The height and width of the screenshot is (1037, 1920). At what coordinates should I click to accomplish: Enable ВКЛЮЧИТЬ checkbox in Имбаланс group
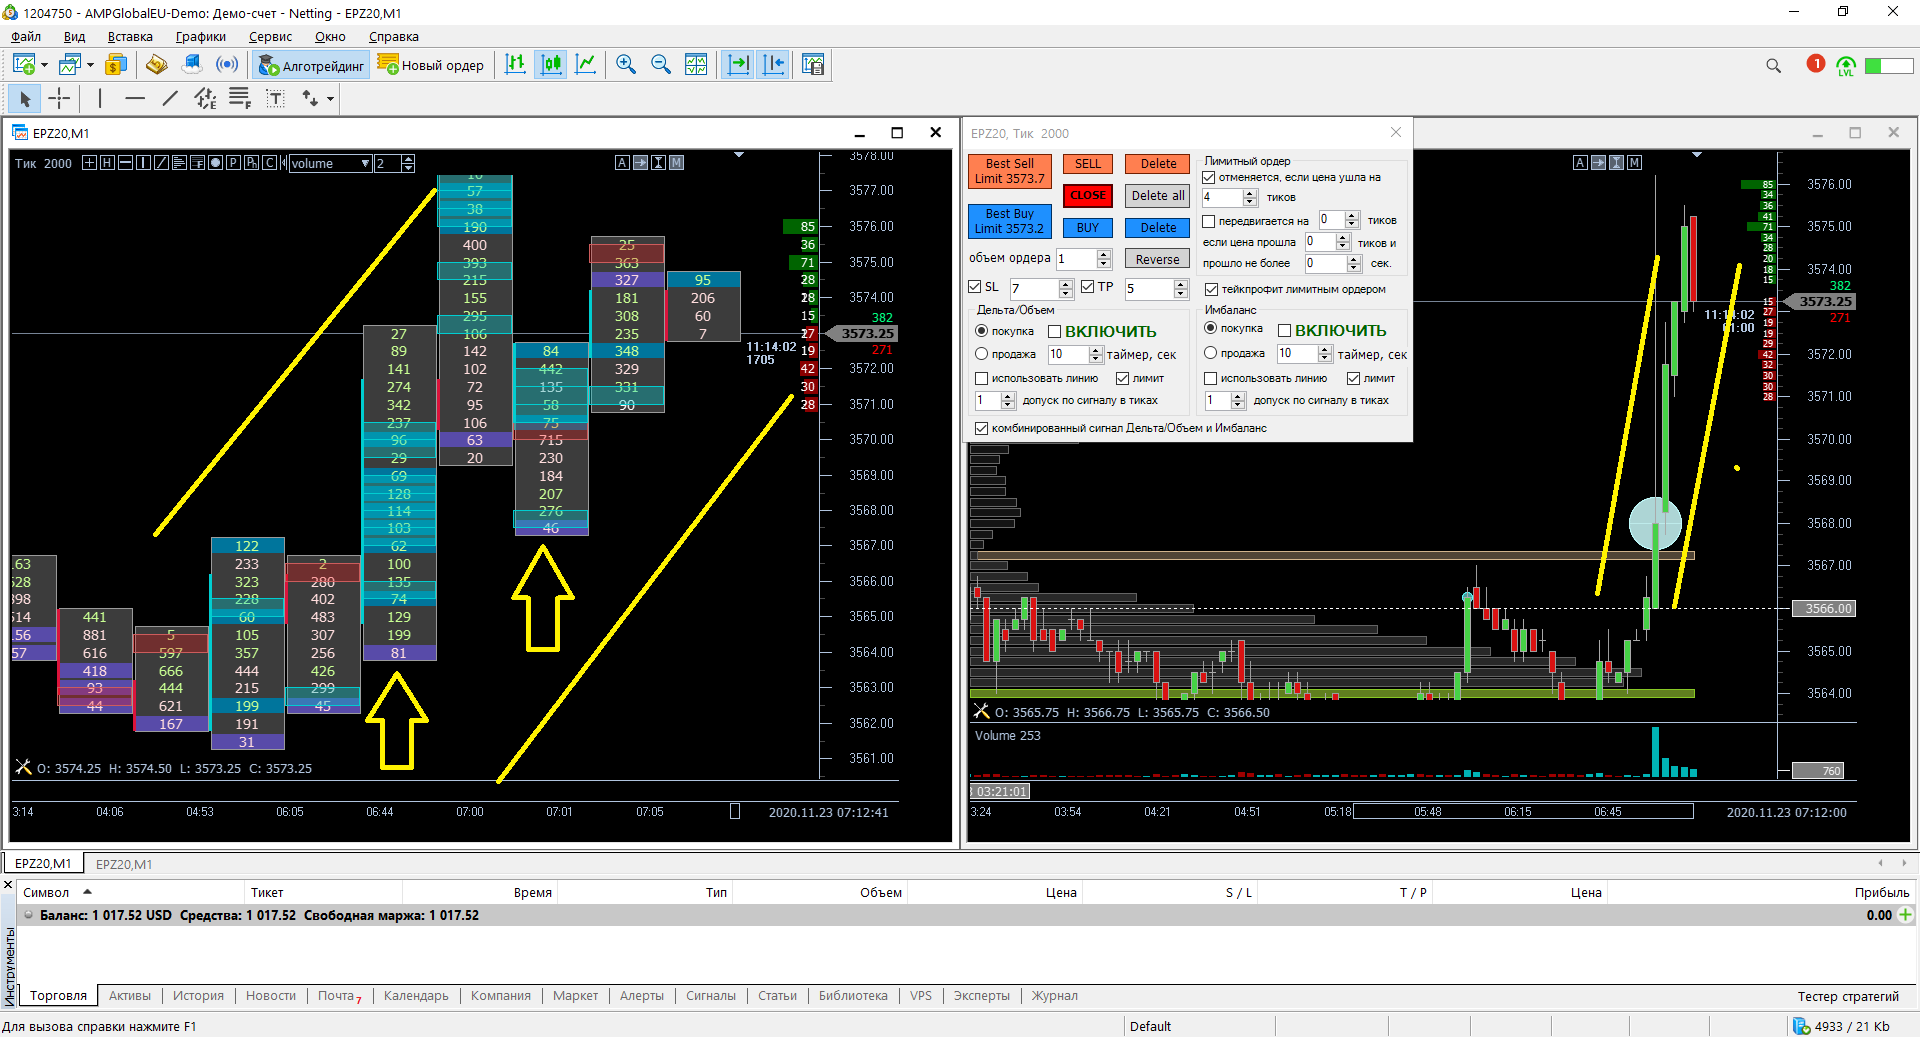1285,331
